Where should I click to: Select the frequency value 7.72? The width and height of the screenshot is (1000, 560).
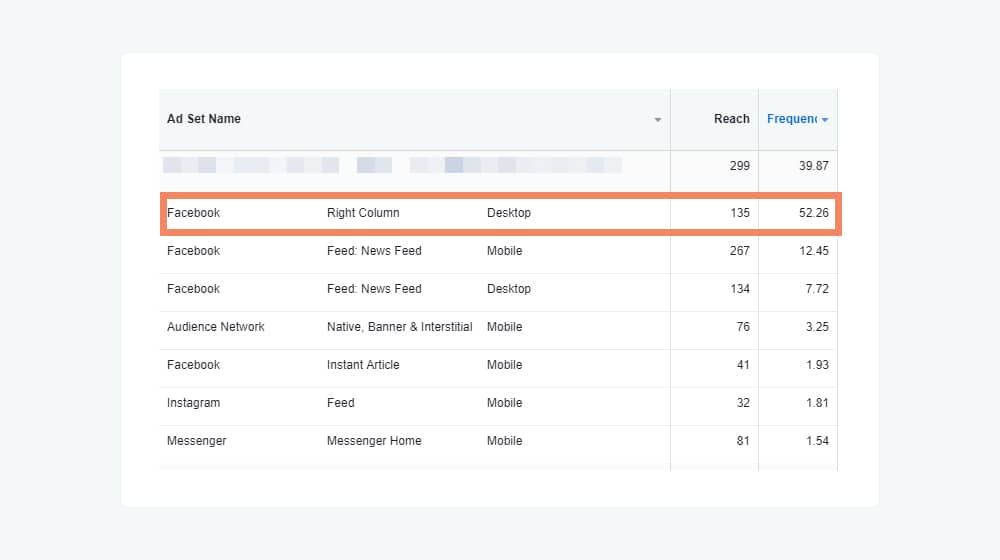[x=817, y=289]
